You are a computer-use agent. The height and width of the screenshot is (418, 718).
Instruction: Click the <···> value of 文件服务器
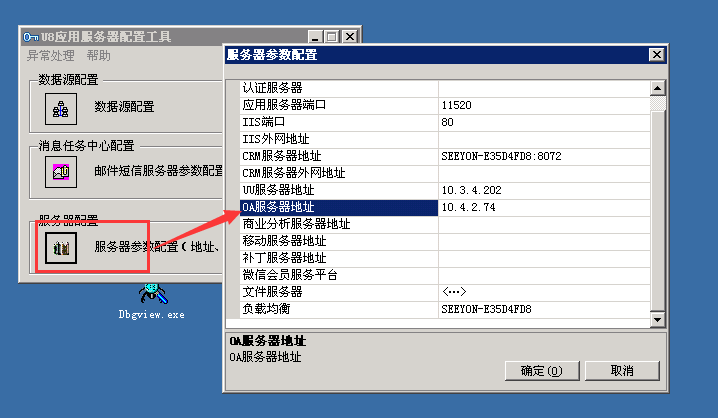pos(544,292)
